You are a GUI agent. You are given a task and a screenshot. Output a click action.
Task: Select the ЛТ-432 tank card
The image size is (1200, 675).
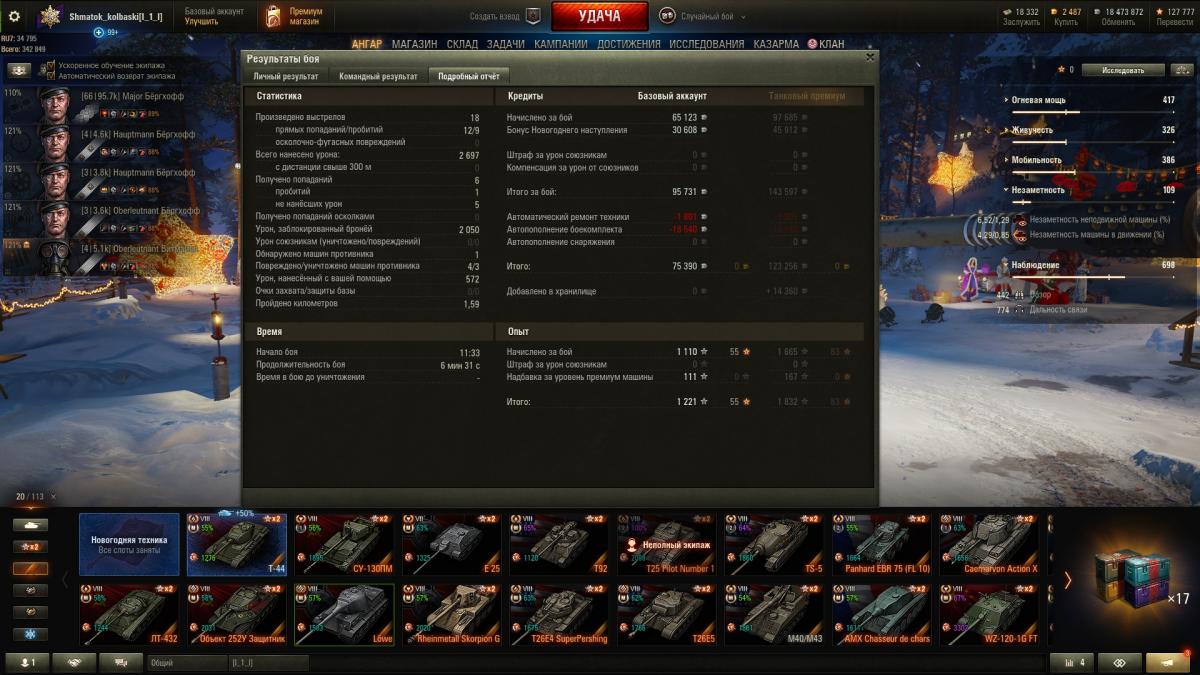tap(129, 615)
